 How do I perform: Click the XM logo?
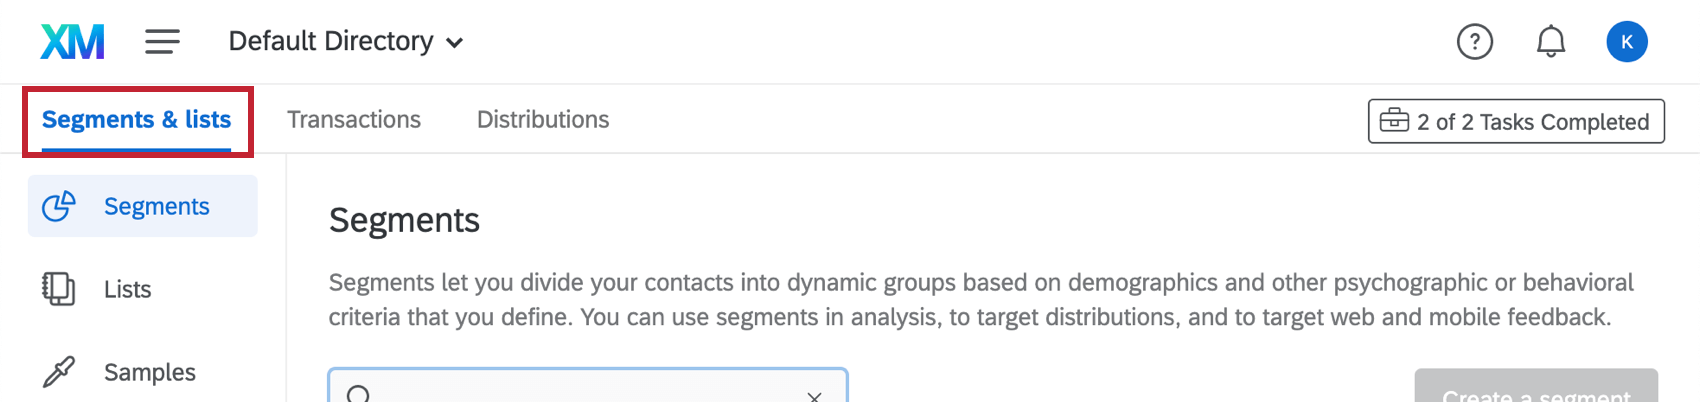coord(72,42)
